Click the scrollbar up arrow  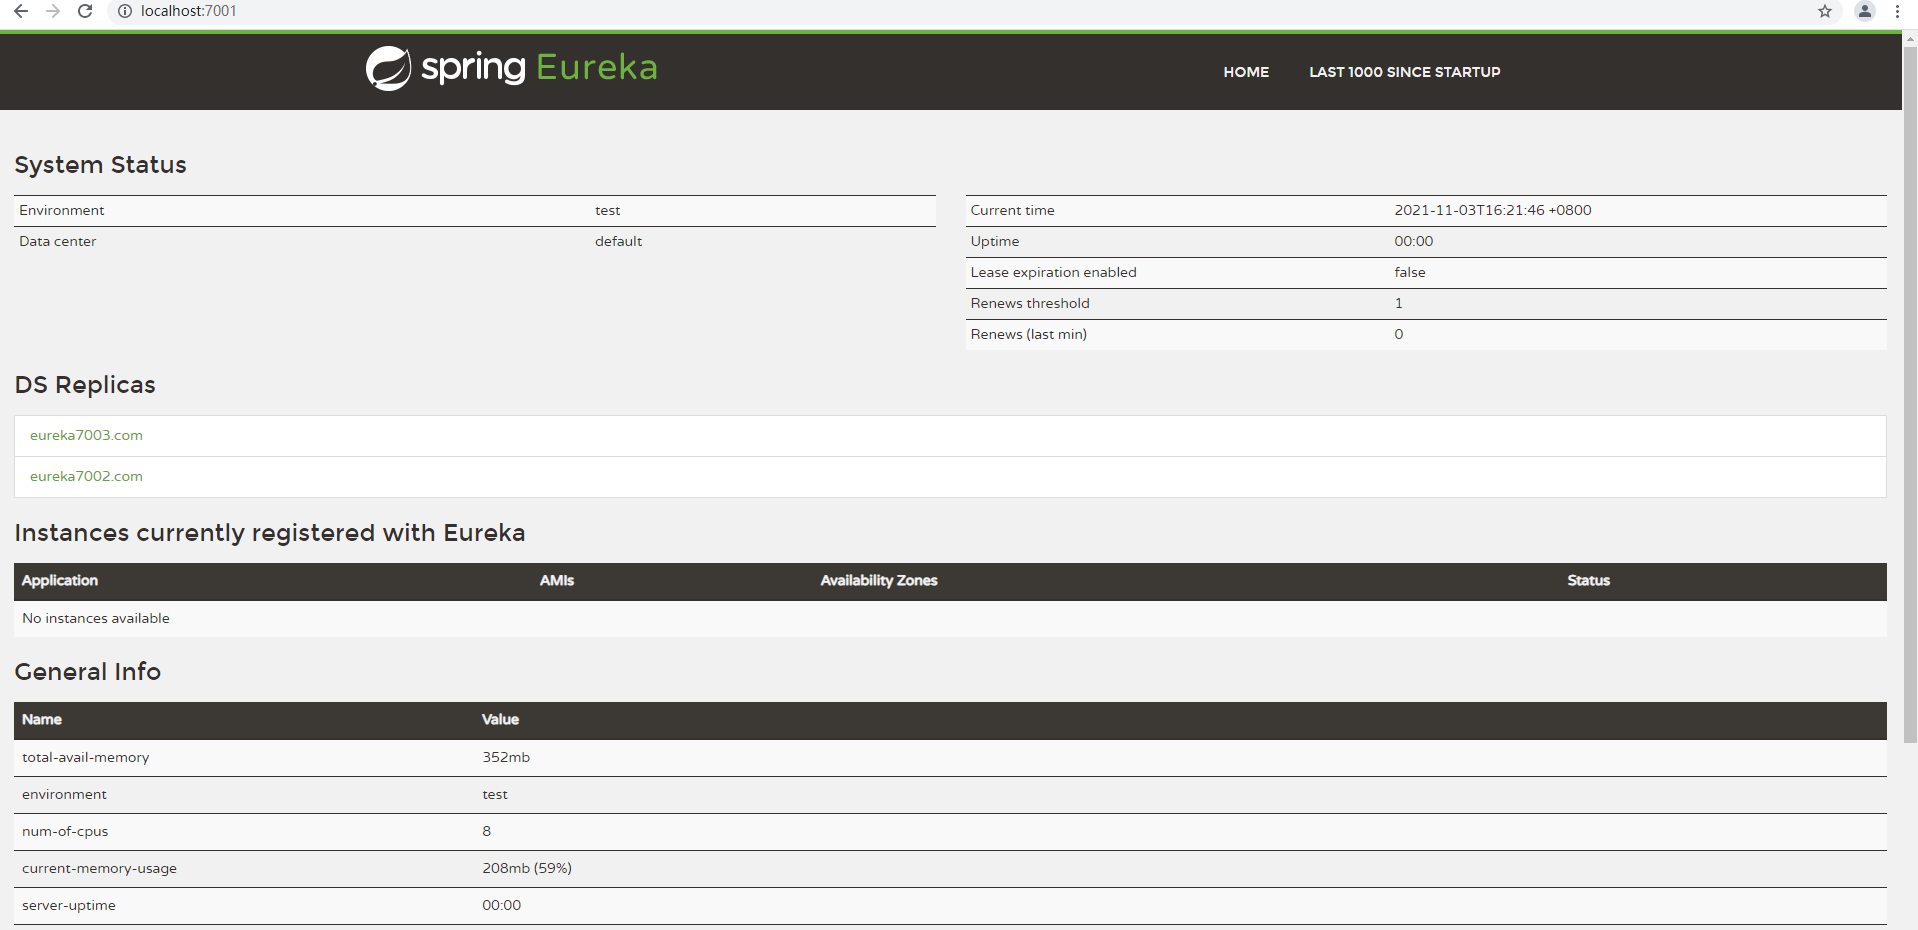pos(1910,39)
